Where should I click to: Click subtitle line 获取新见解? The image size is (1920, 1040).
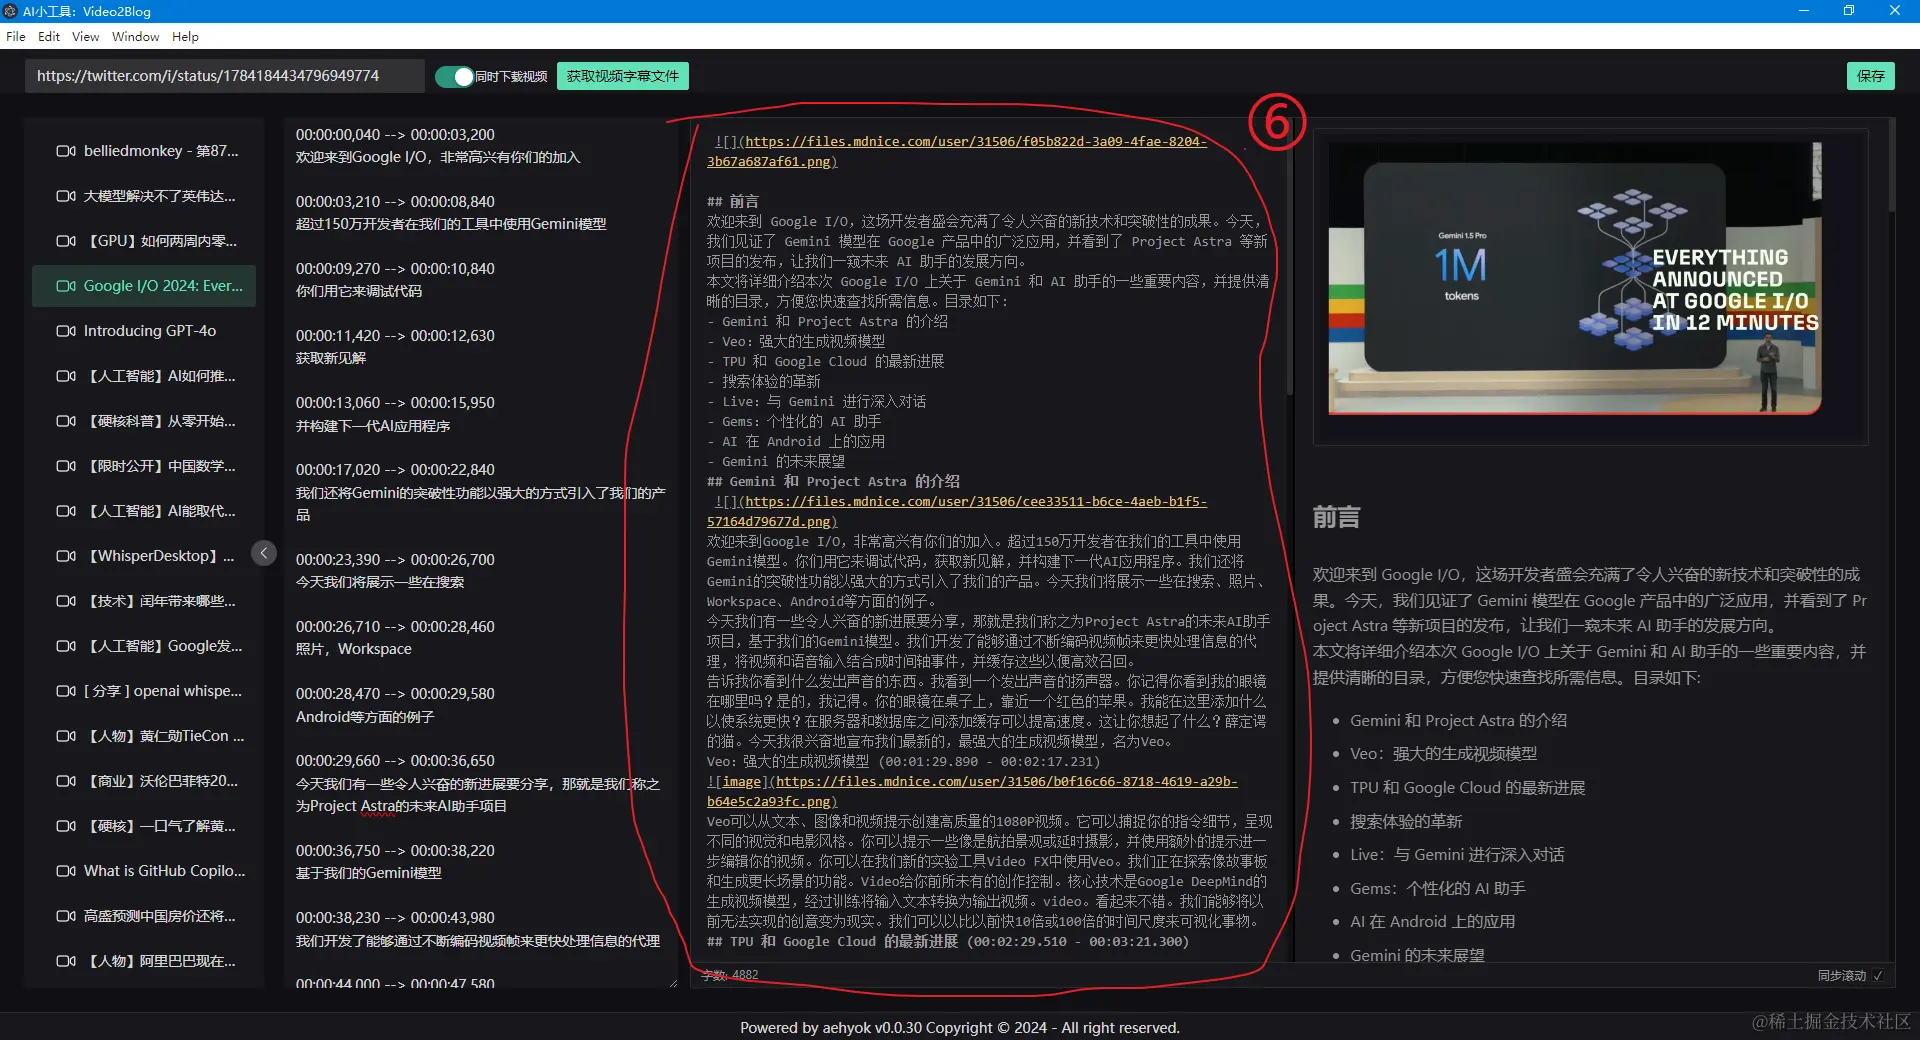[331, 358]
